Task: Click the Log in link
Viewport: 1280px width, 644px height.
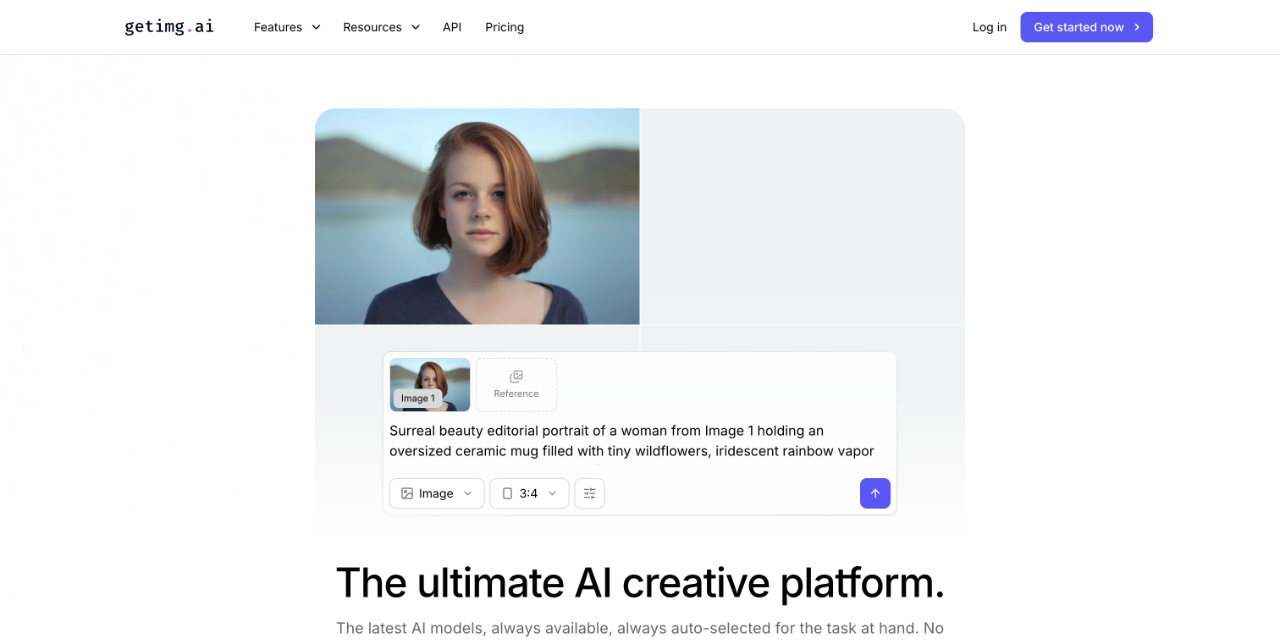Action: 989,27
